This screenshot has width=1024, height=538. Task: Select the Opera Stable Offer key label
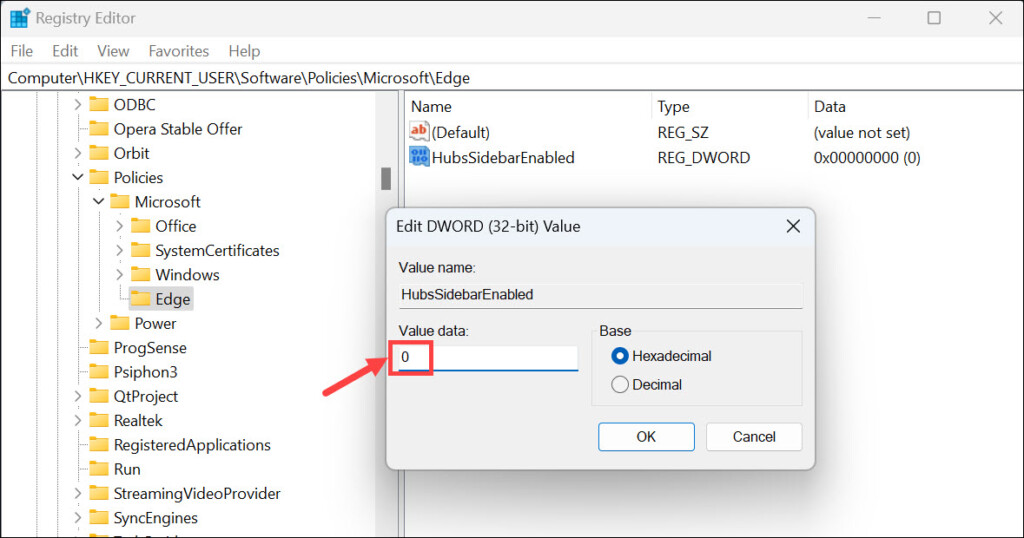178,129
